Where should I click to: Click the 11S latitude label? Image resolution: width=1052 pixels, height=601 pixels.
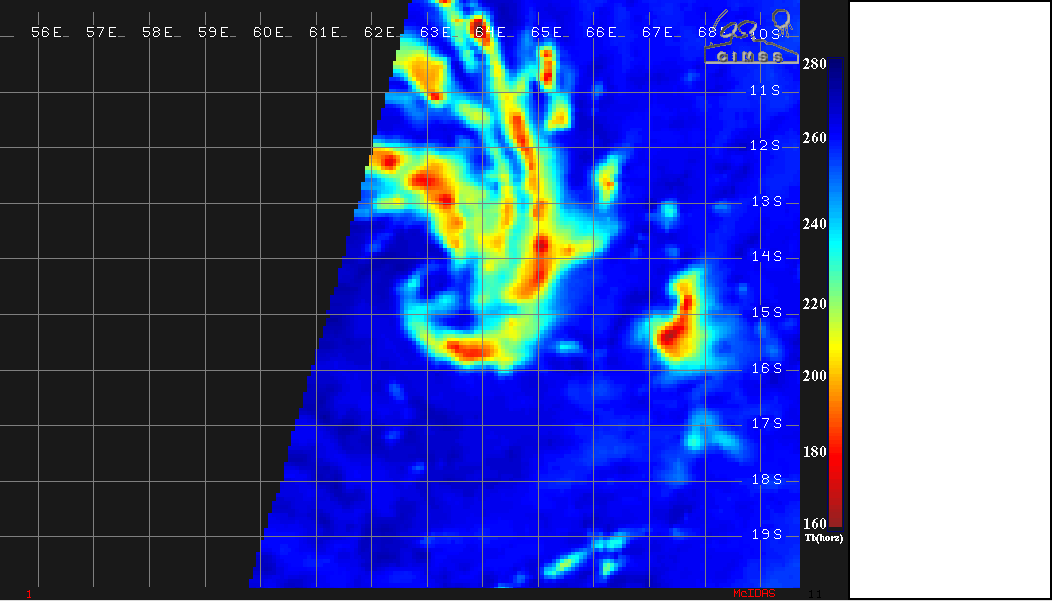pos(765,90)
